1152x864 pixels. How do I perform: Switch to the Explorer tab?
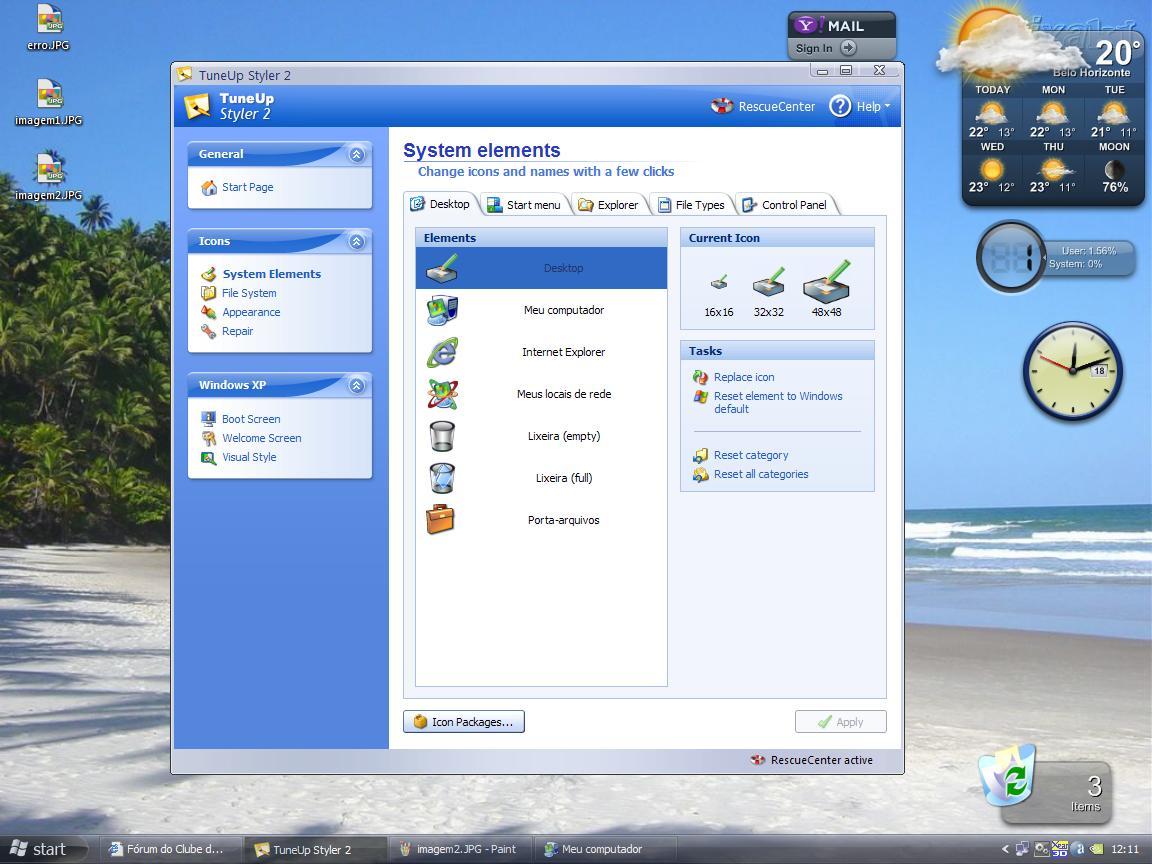point(608,205)
